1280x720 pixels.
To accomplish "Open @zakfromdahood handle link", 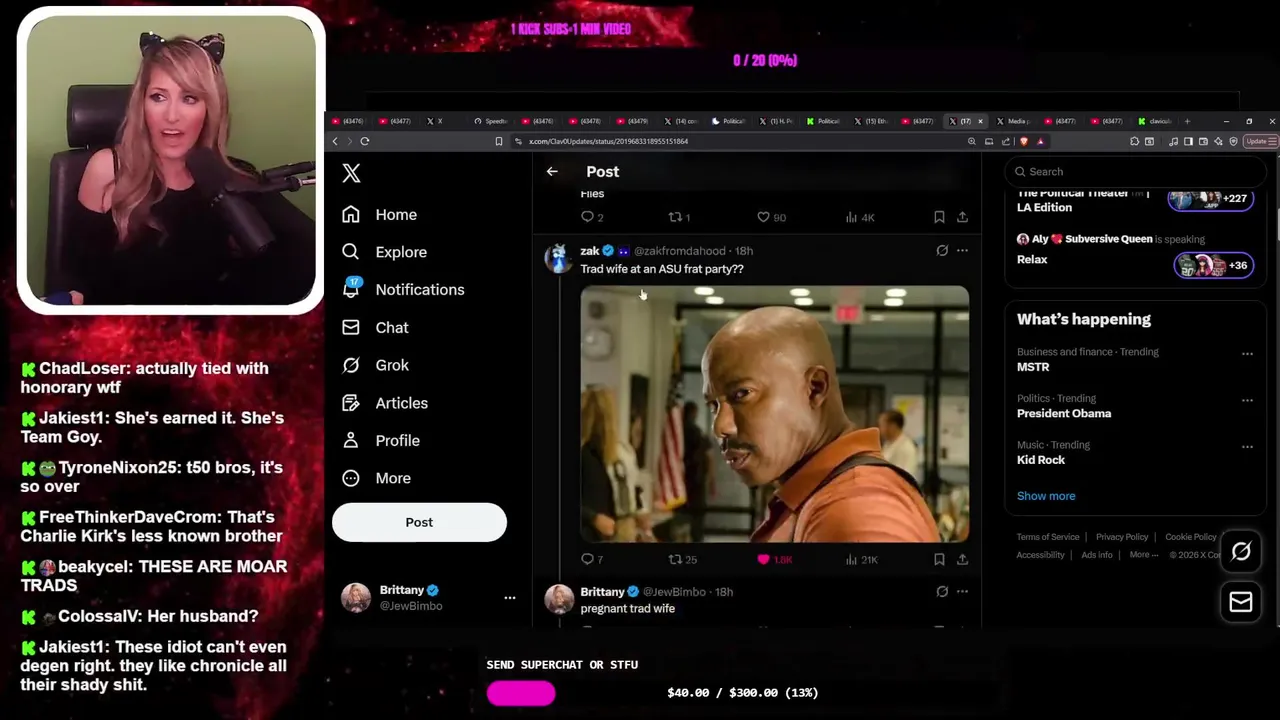I will (x=679, y=251).
